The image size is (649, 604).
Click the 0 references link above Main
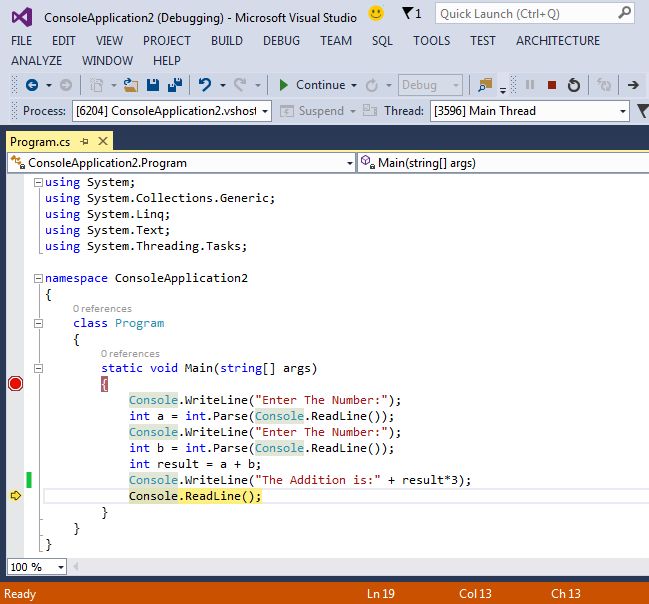(x=130, y=354)
